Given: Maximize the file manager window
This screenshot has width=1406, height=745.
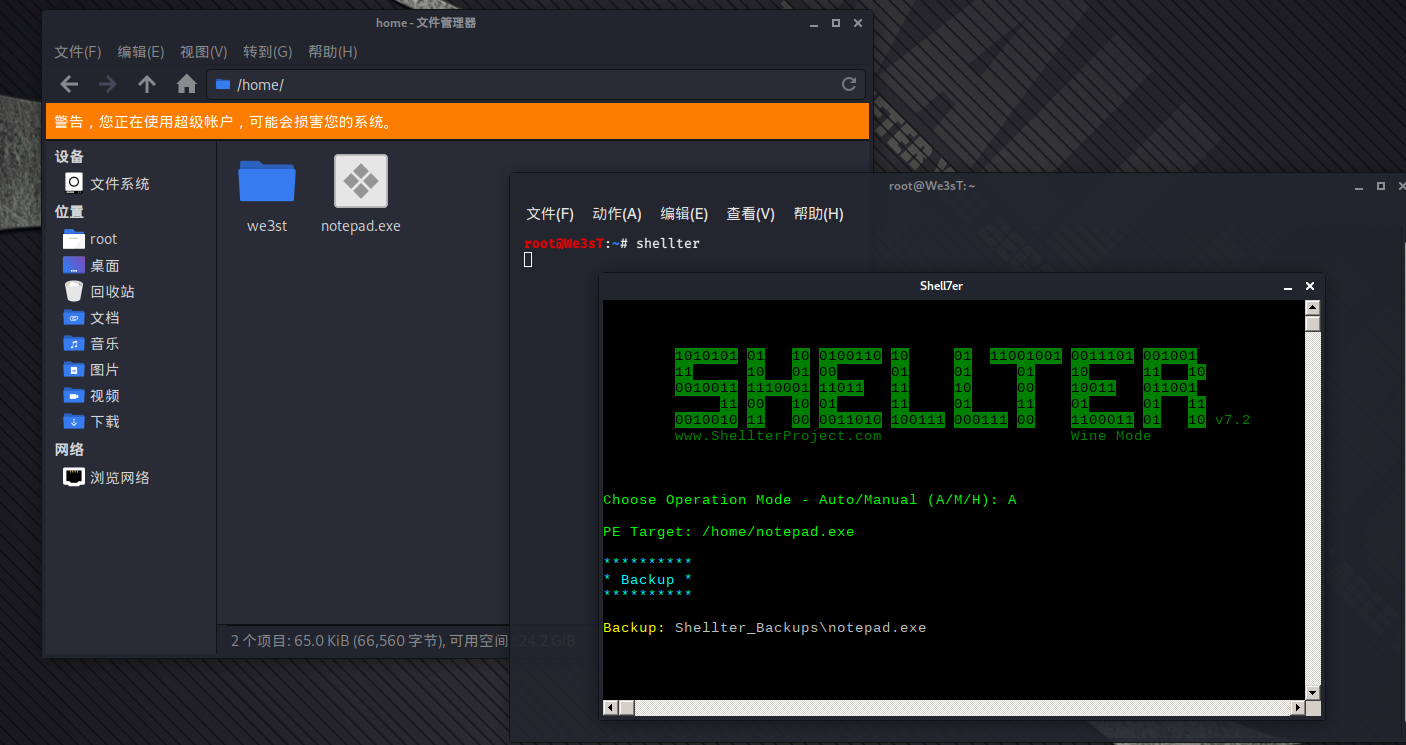Looking at the screenshot, I should click(837, 23).
